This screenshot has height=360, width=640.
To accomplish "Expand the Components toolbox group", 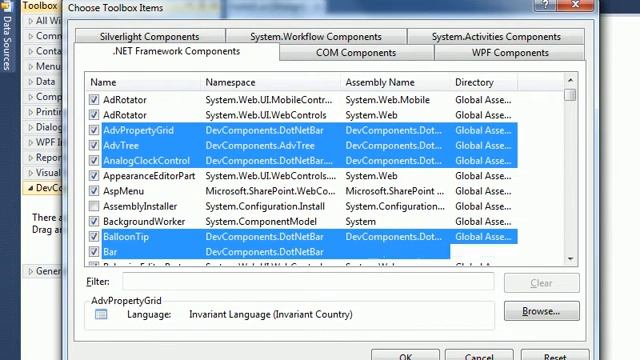I will 31,97.
